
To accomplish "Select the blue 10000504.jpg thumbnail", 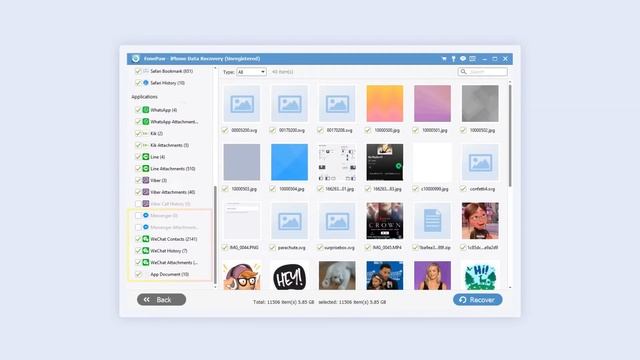I will (289, 162).
